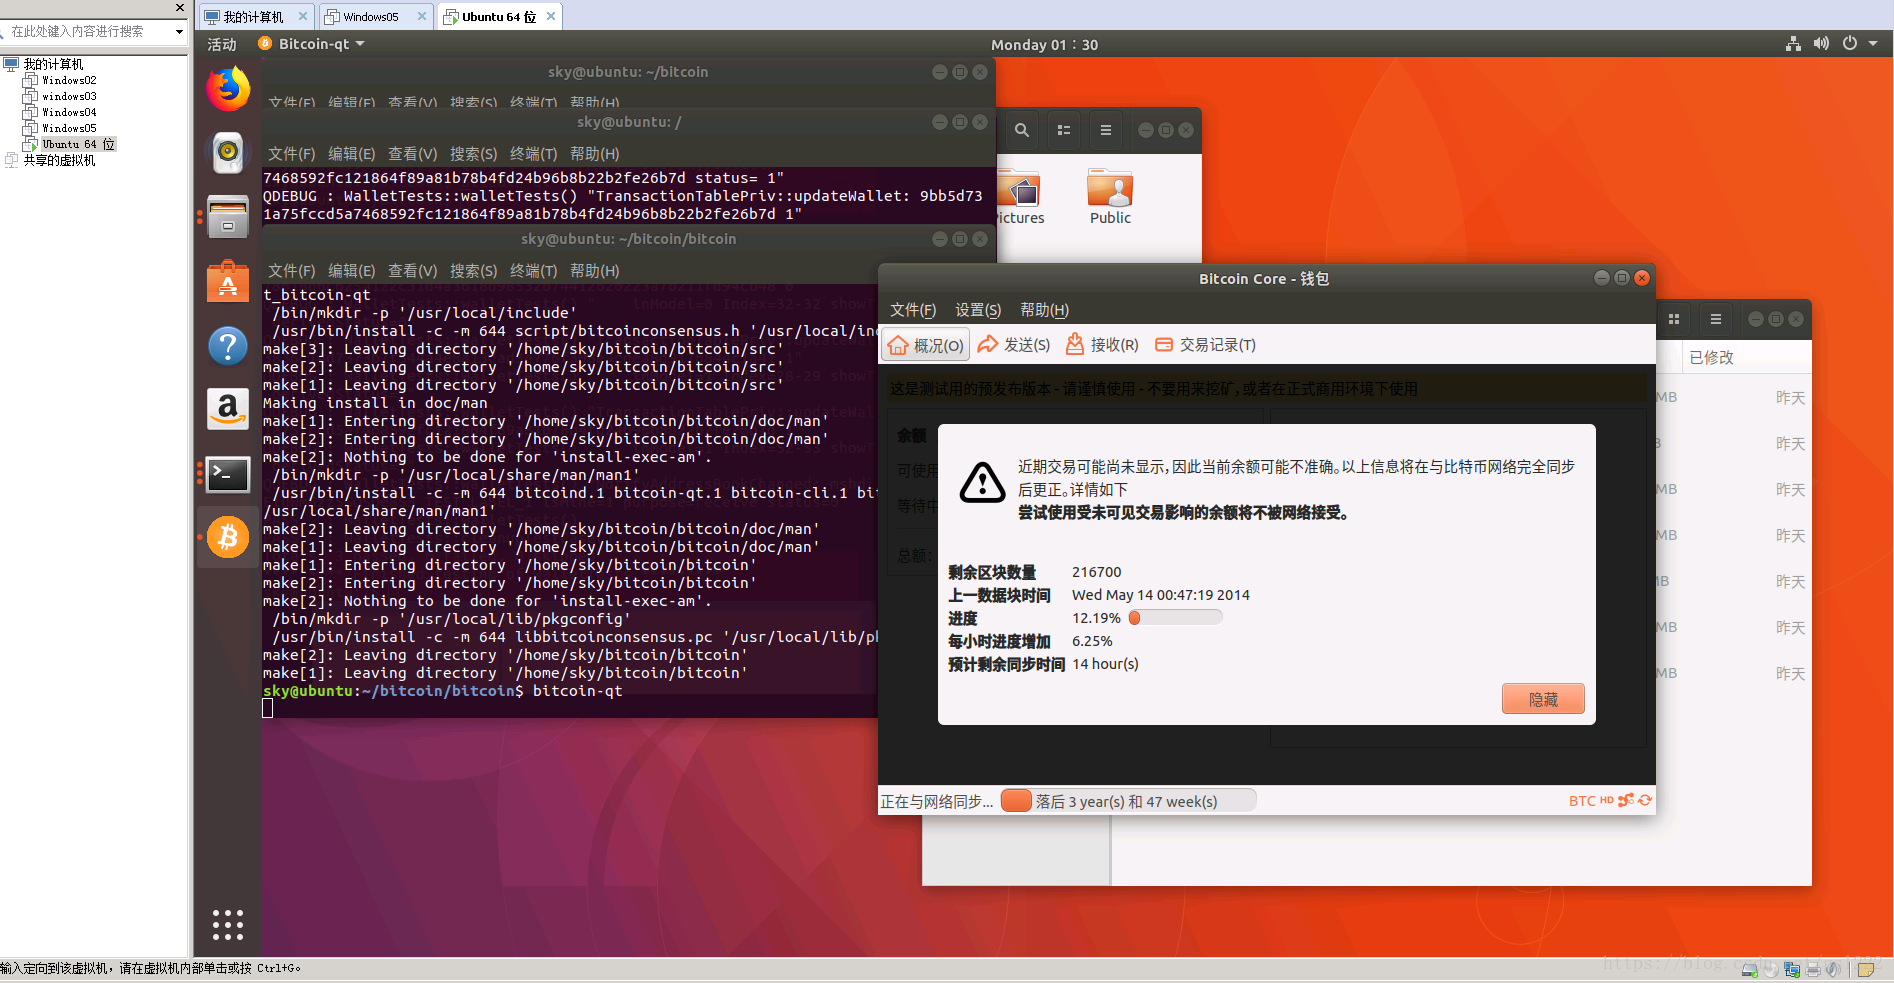Select Windows04 in VMware library tree

[69, 112]
